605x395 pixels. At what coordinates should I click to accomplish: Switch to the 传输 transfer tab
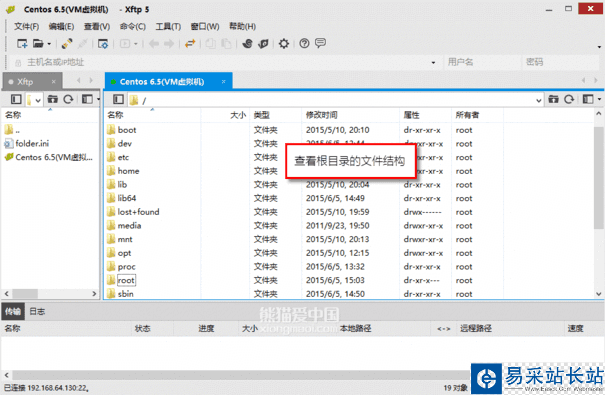13,312
